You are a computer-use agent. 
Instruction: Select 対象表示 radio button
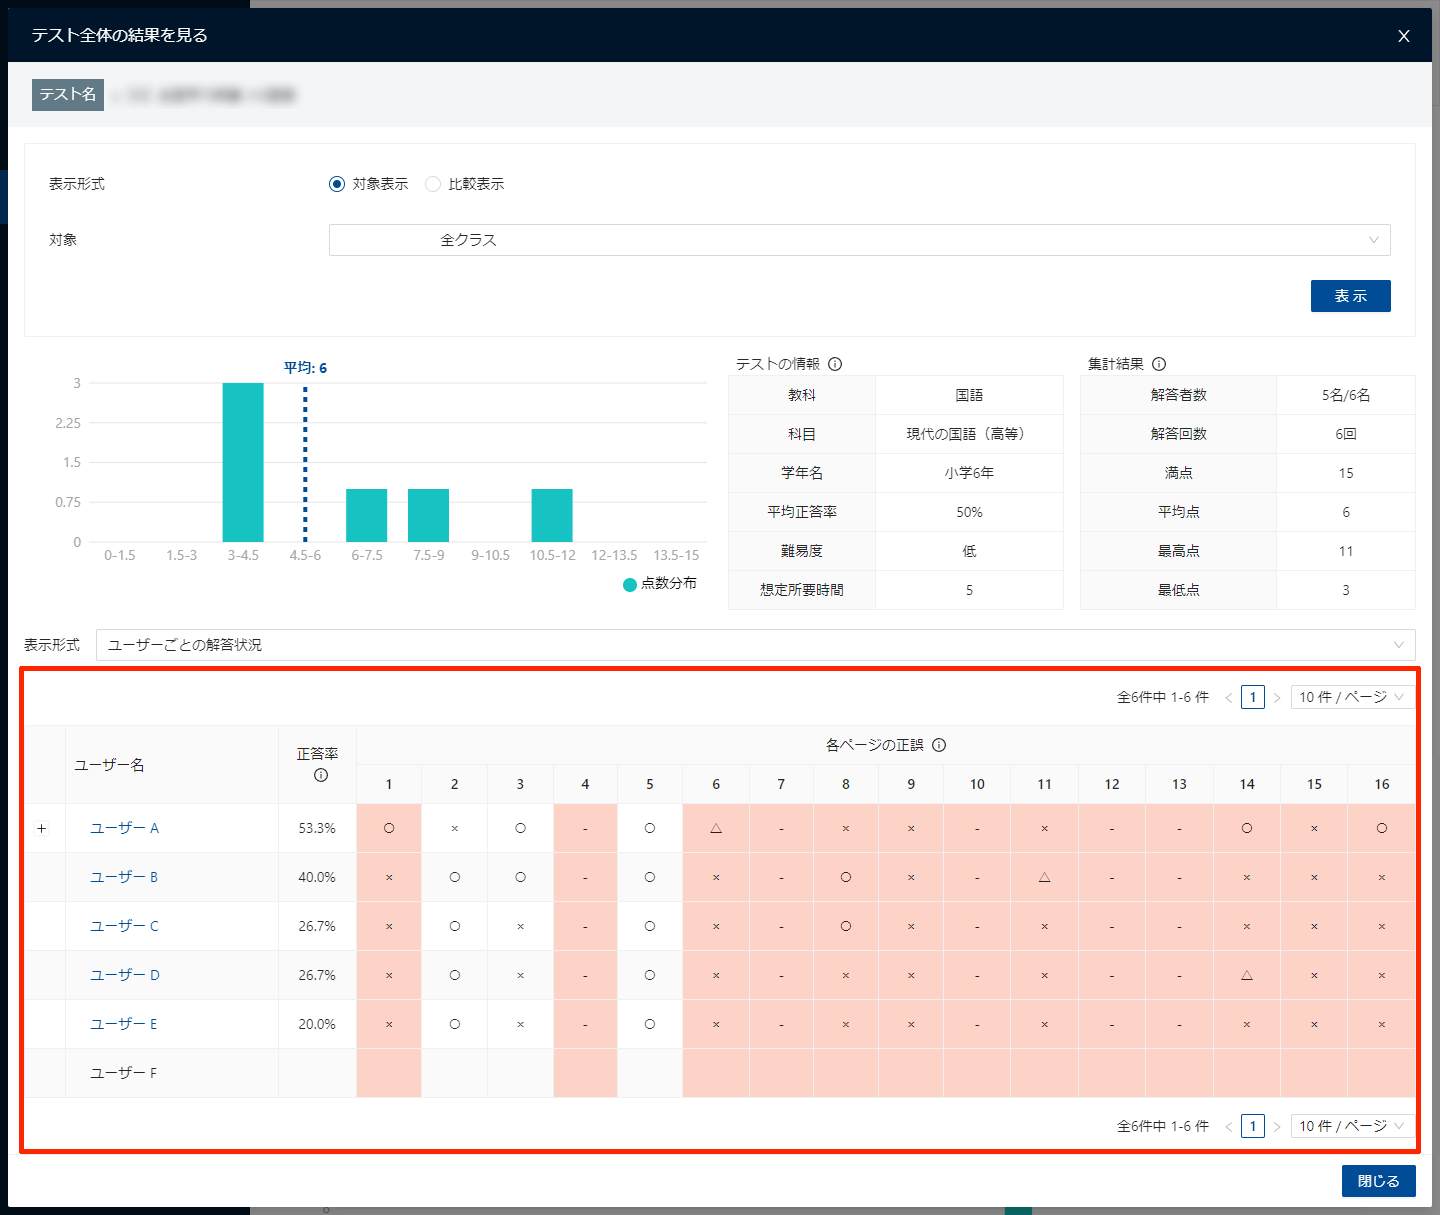click(337, 184)
